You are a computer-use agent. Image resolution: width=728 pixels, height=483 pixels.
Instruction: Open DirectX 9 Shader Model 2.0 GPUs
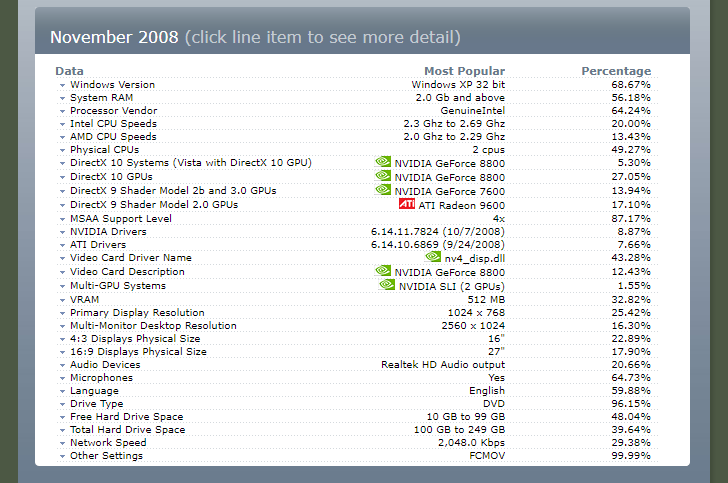coord(154,204)
